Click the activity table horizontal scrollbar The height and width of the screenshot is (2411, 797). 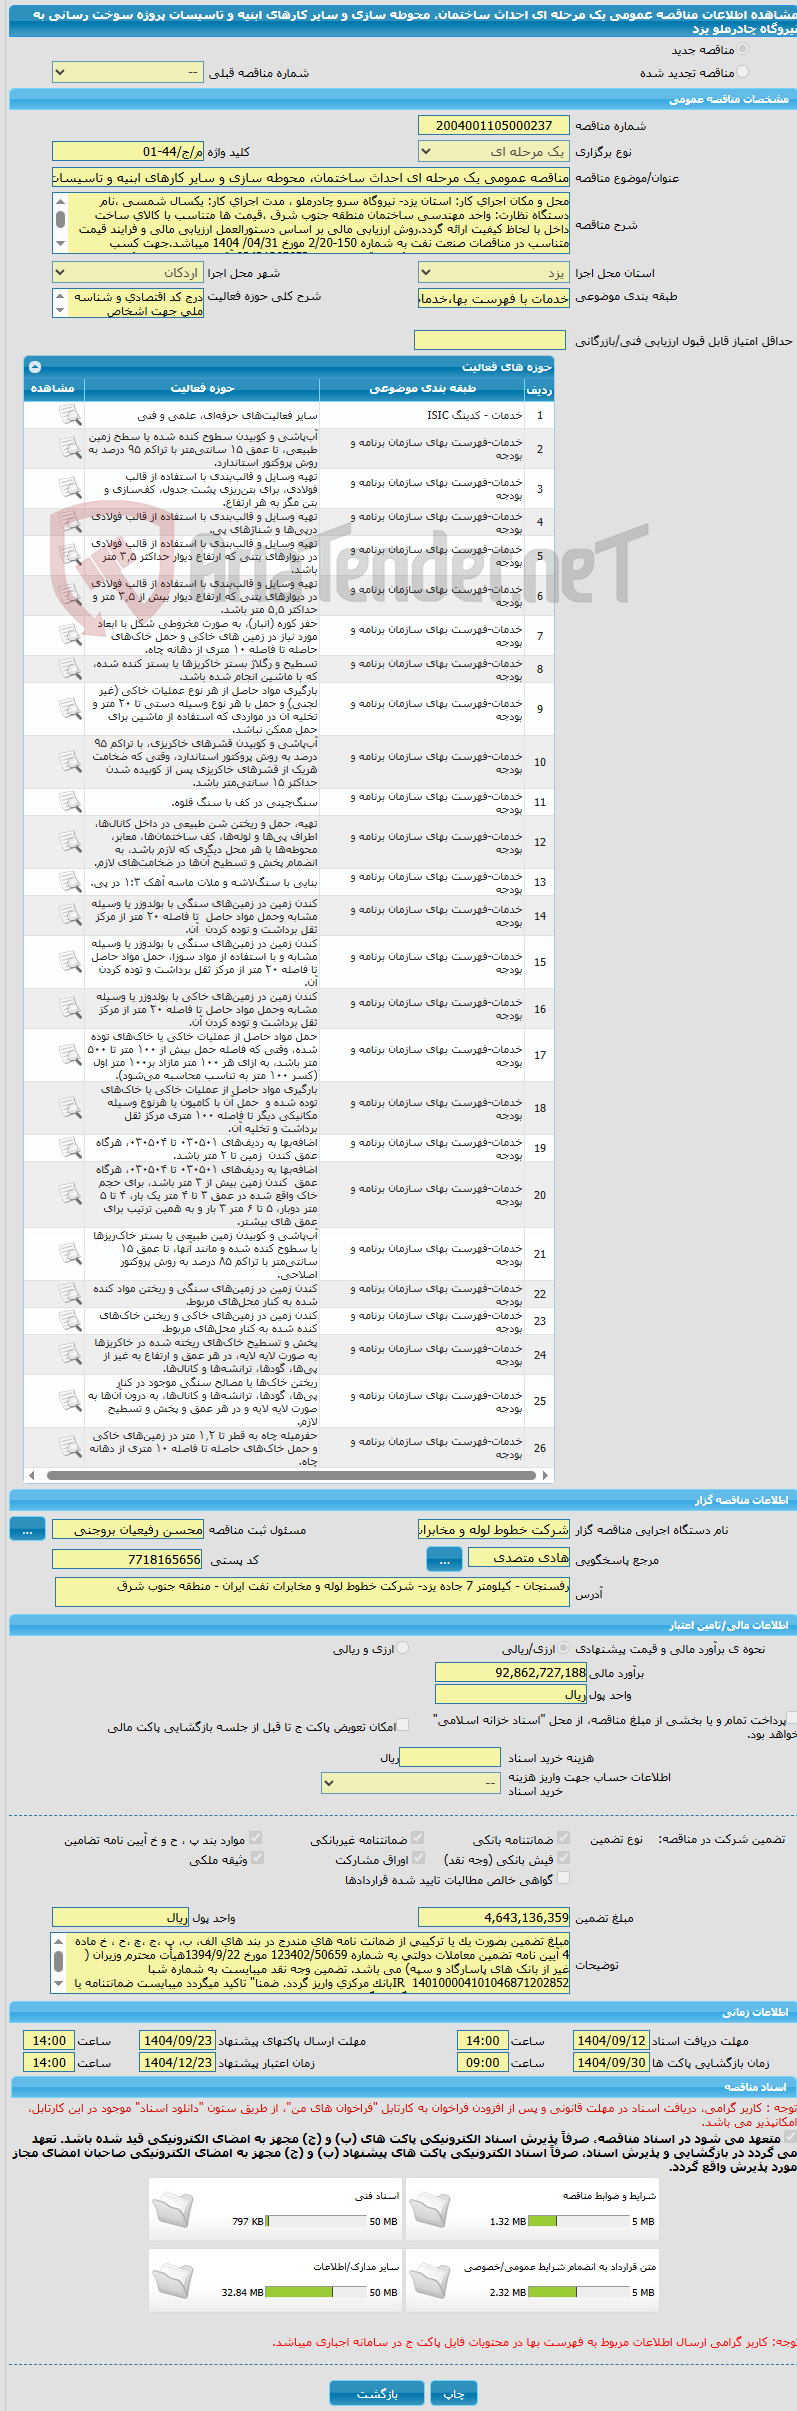[x=290, y=1475]
